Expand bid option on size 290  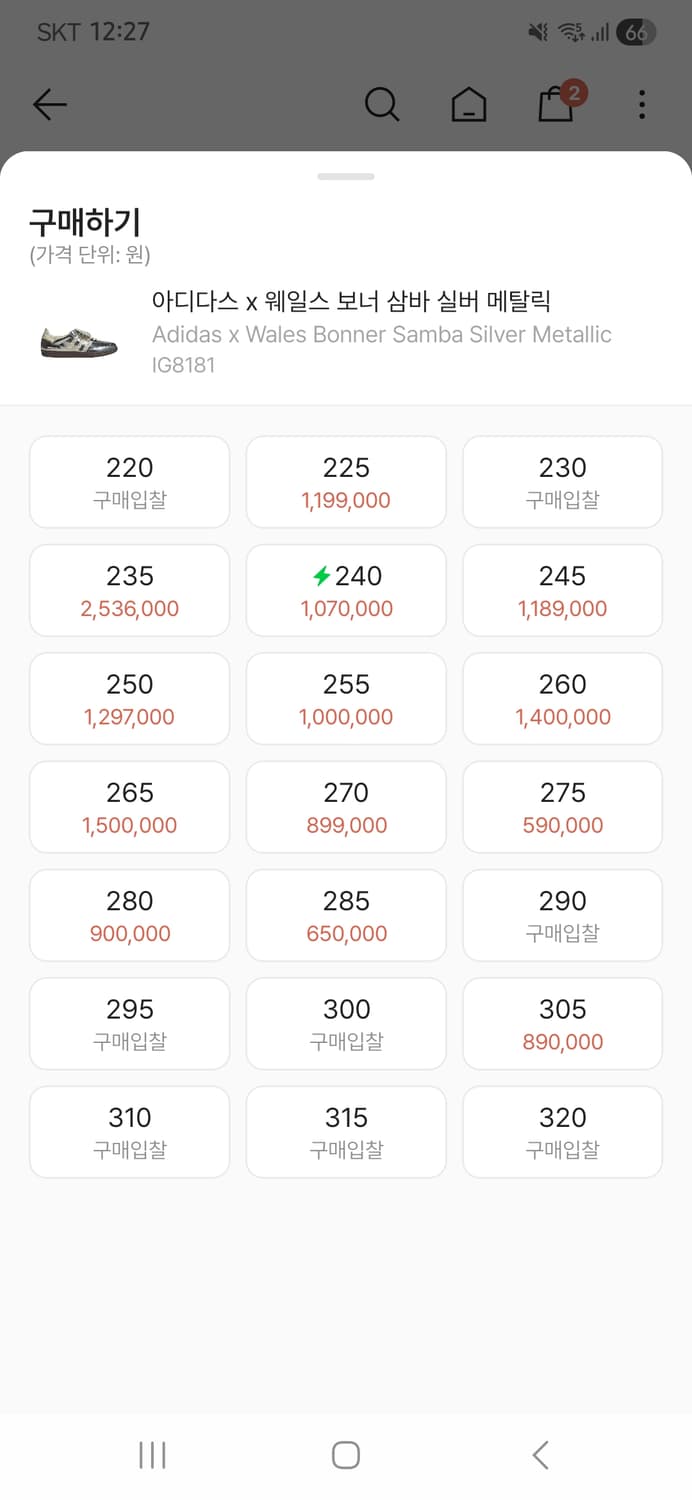tap(562, 915)
